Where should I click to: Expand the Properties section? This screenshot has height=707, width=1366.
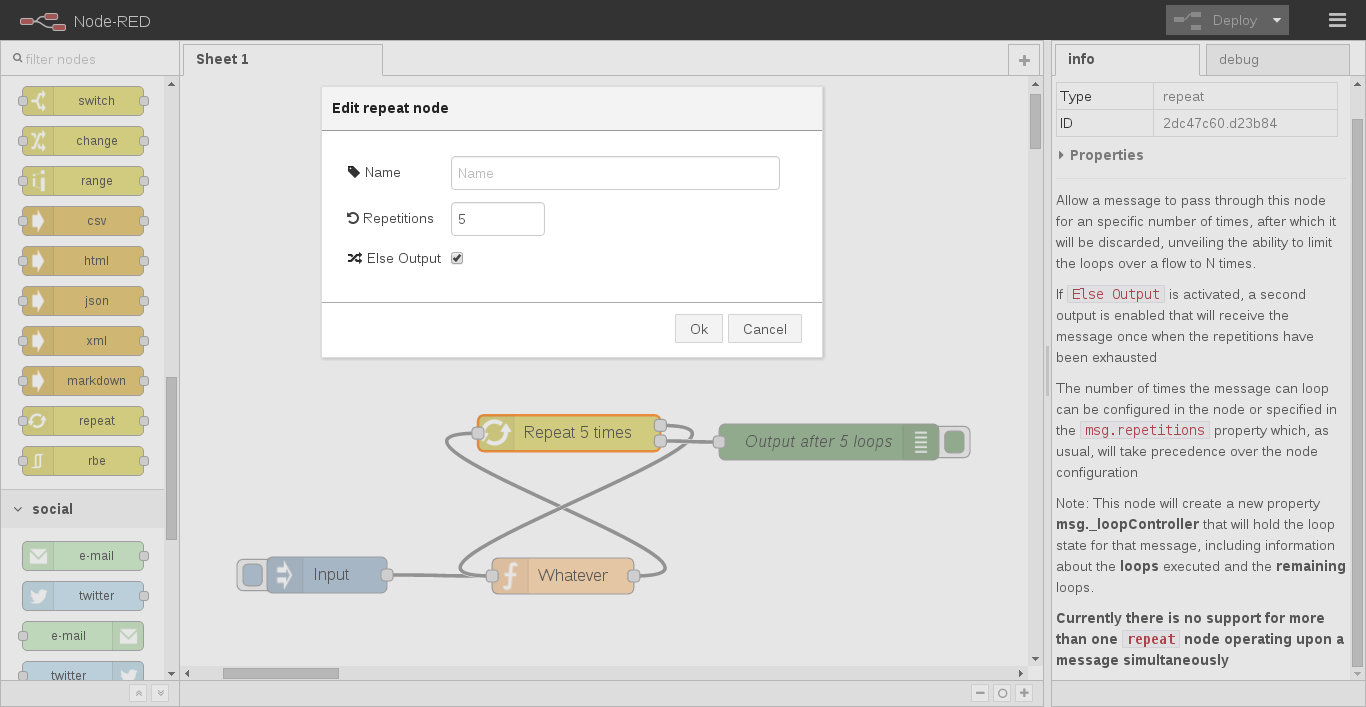click(x=1099, y=155)
